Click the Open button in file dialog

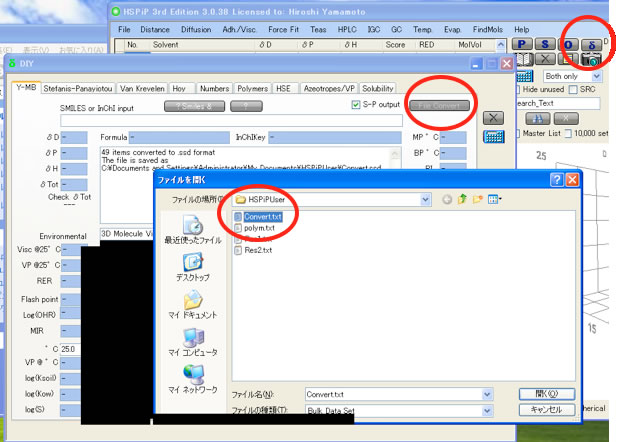coord(547,394)
